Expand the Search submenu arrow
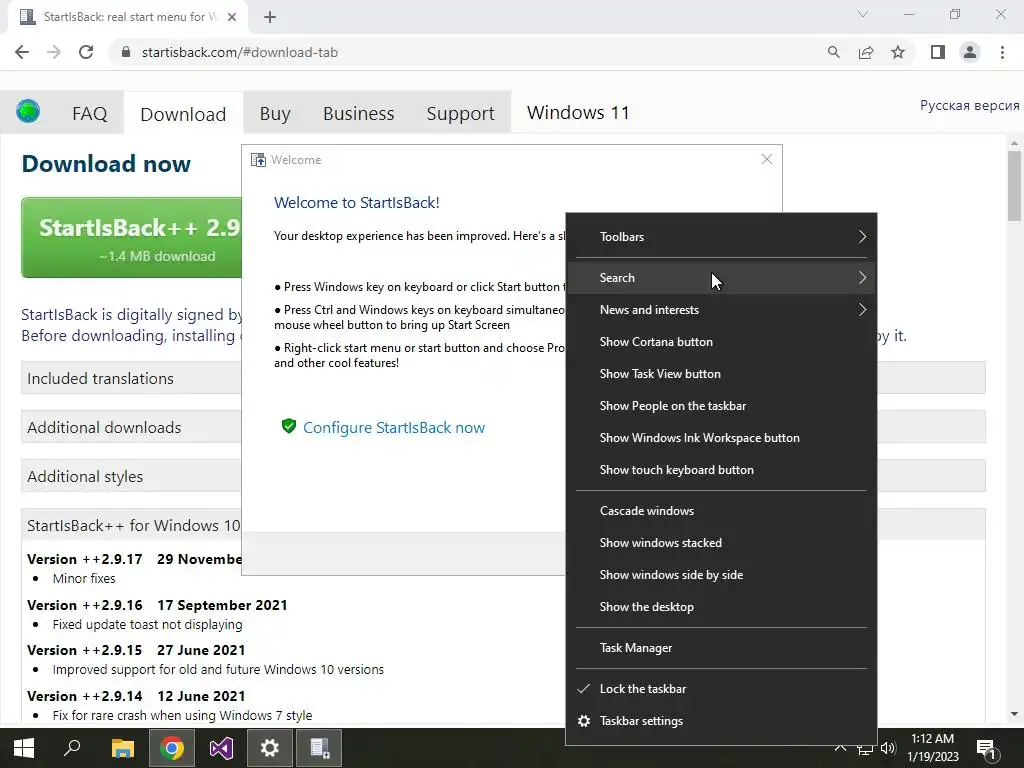Image resolution: width=1024 pixels, height=768 pixels. pyautogui.click(x=862, y=278)
